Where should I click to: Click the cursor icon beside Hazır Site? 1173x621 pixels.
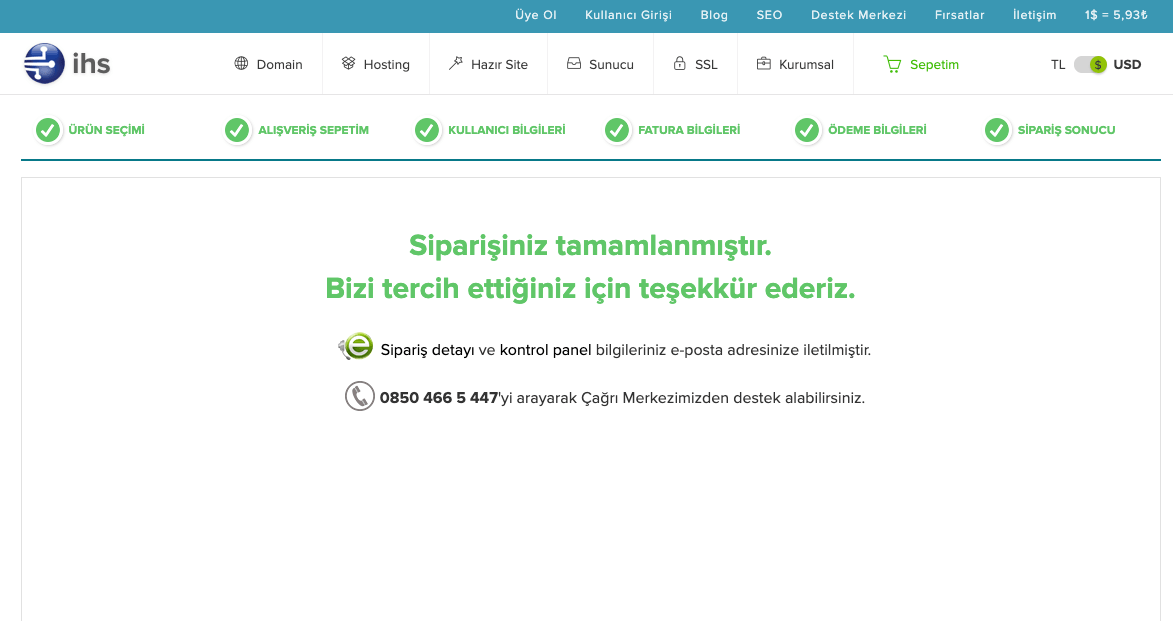[457, 63]
